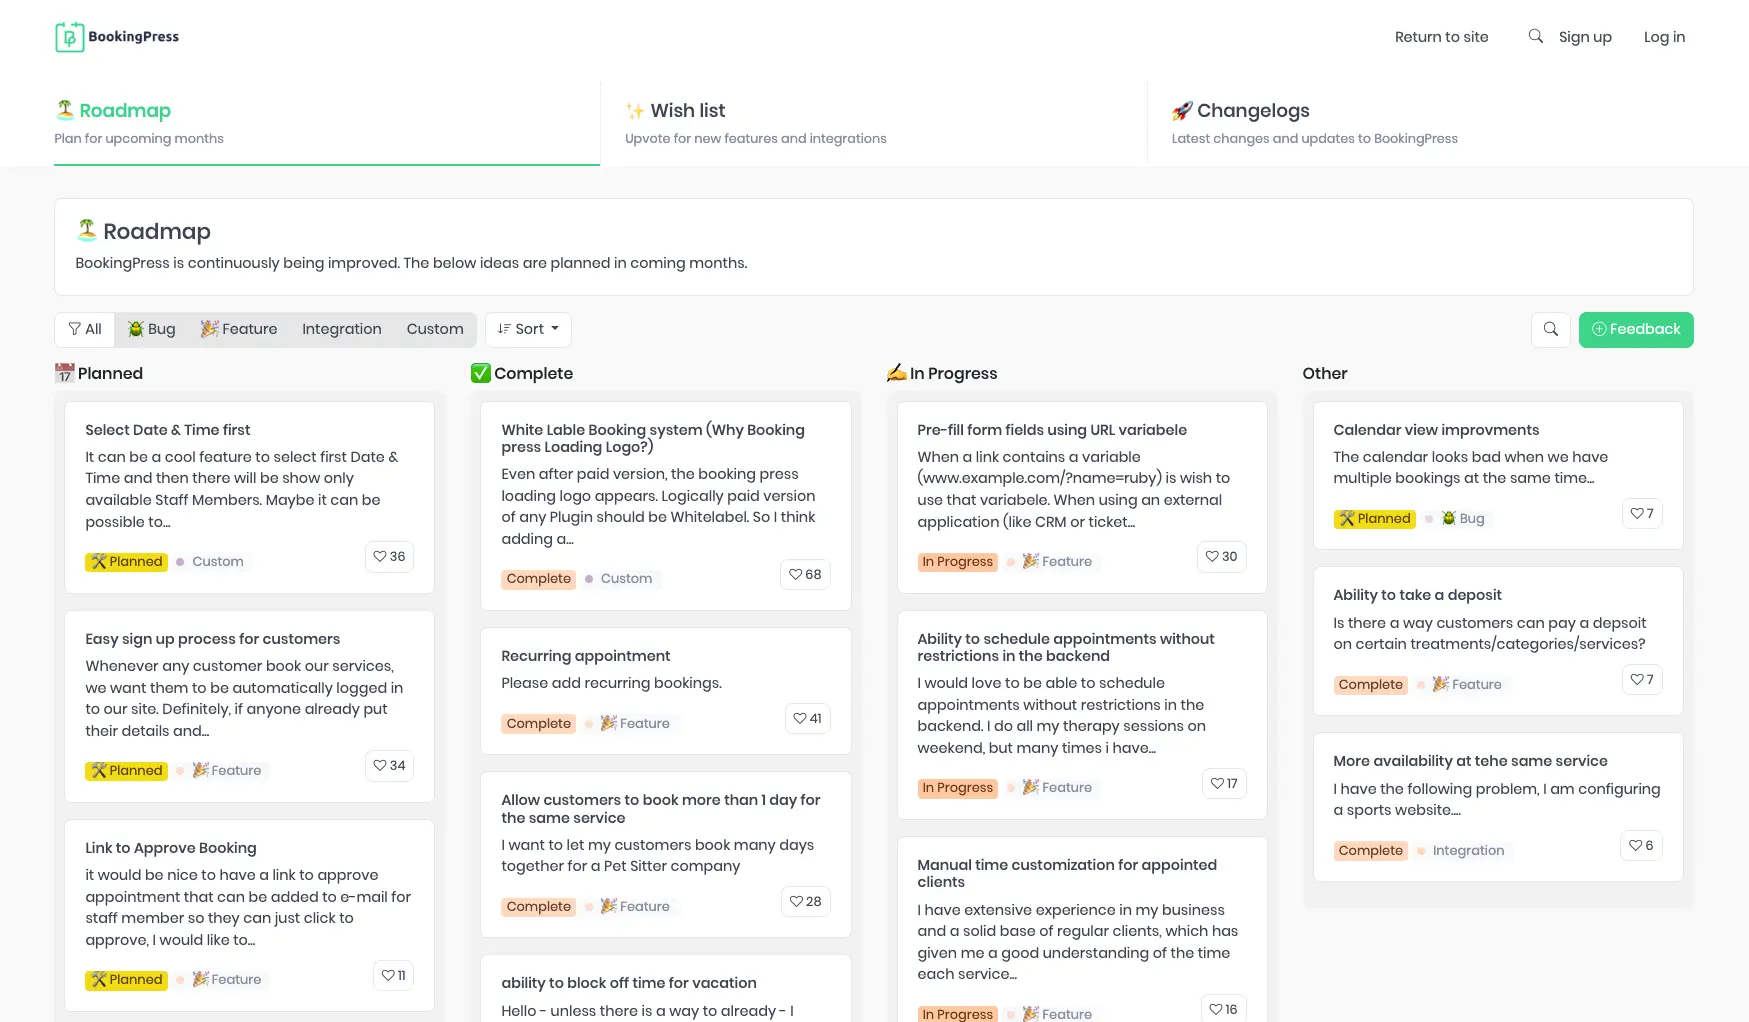Like the 'Recurring appointment' card

807,718
